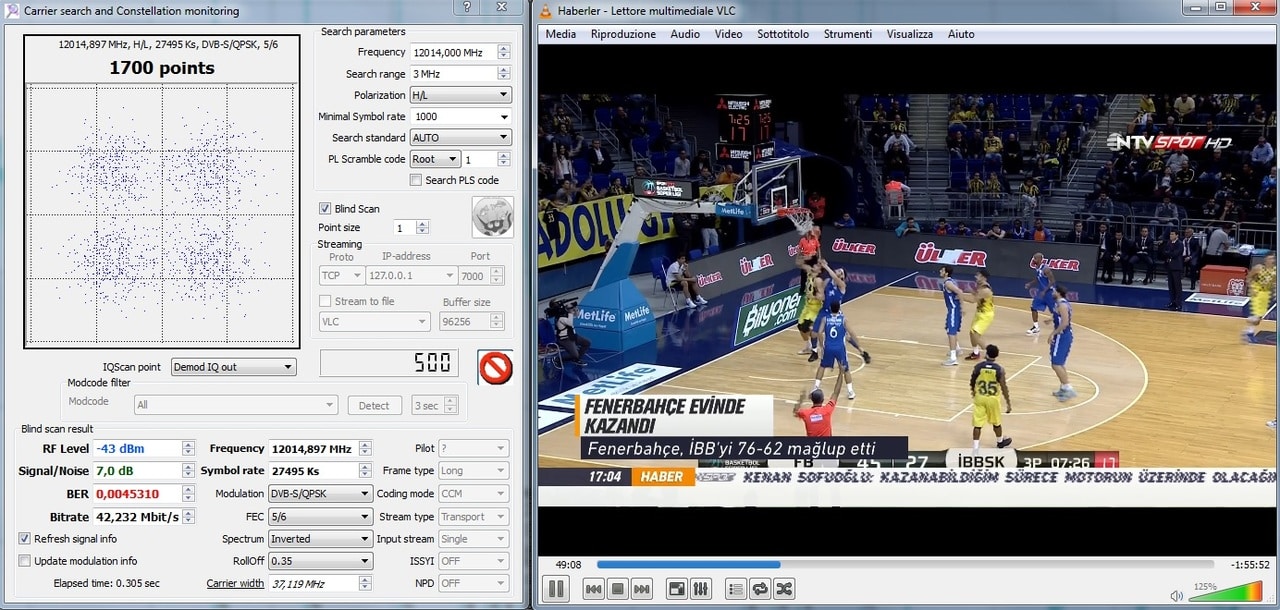1280x610 pixels.
Task: Open the Riproduzione menu
Action: click(623, 34)
